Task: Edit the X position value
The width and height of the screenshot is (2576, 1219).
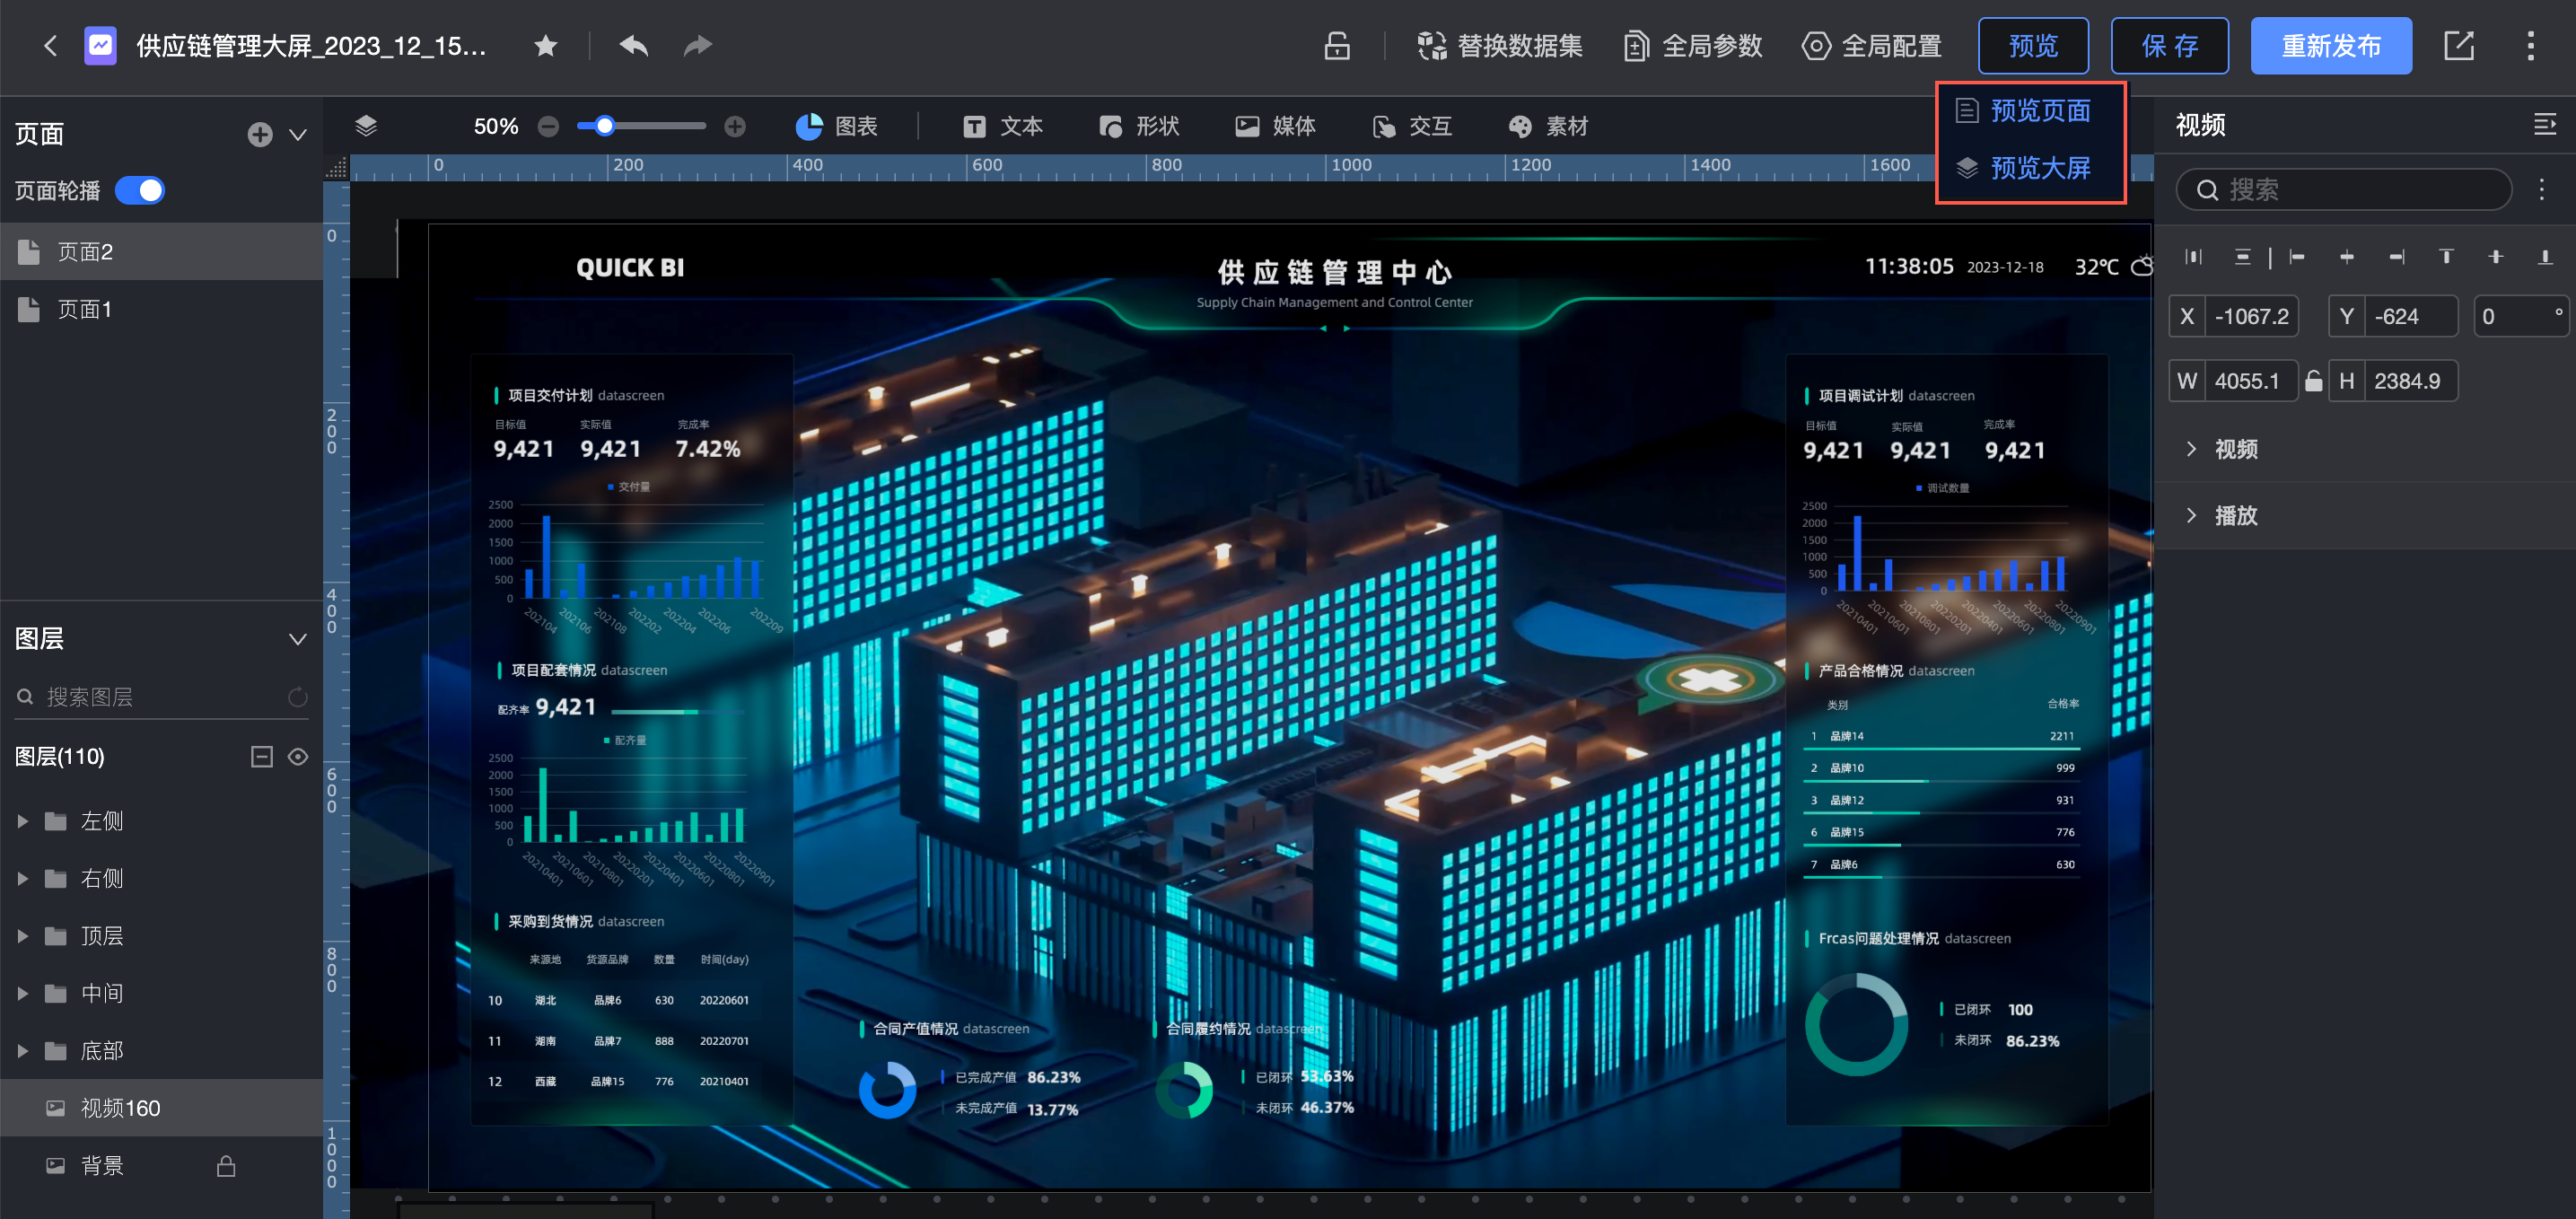Action: (2252, 317)
